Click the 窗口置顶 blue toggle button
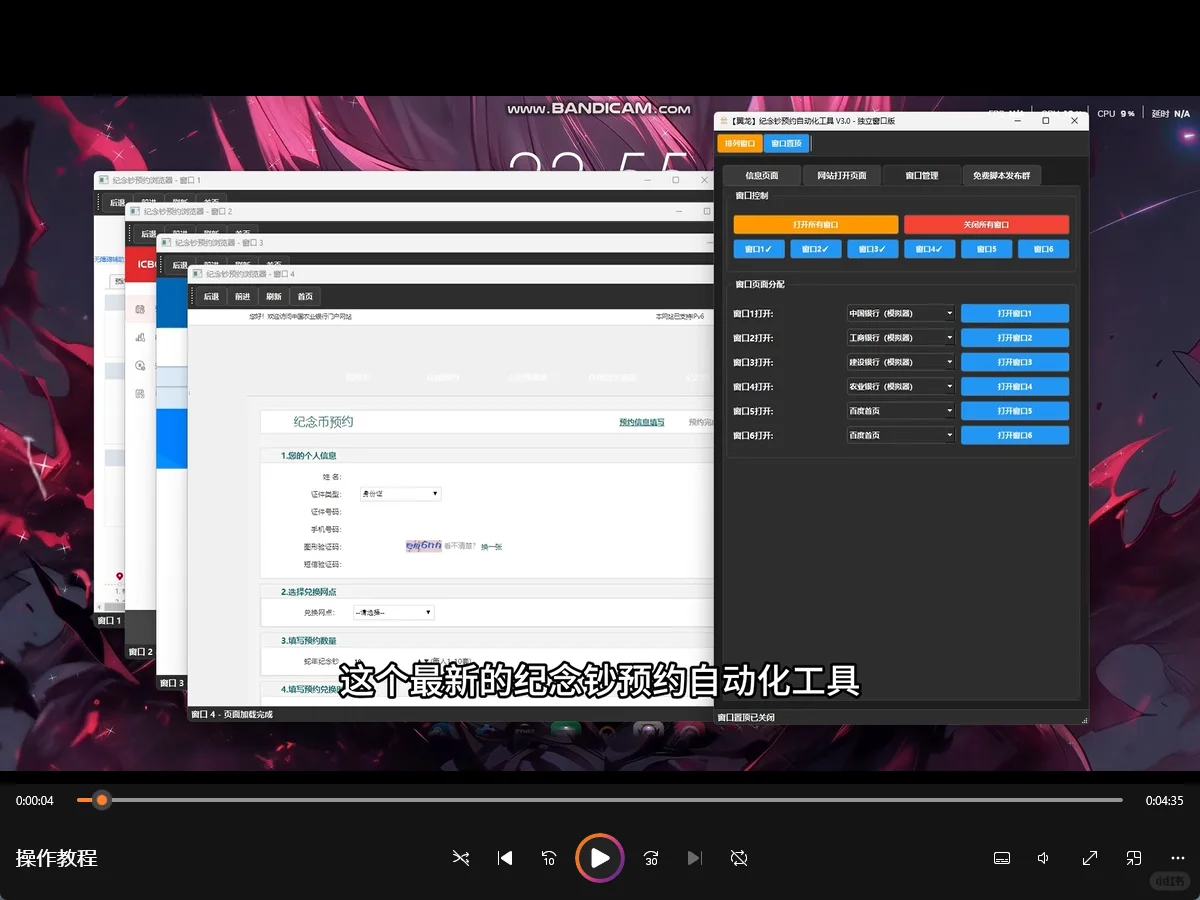Viewport: 1200px width, 900px height. (786, 144)
